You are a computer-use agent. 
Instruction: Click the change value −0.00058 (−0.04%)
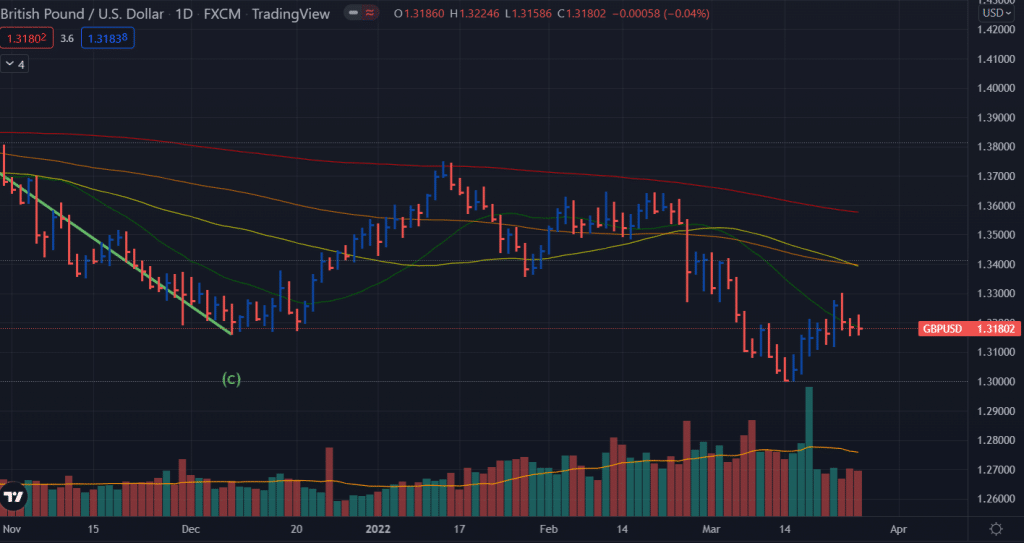[x=660, y=14]
